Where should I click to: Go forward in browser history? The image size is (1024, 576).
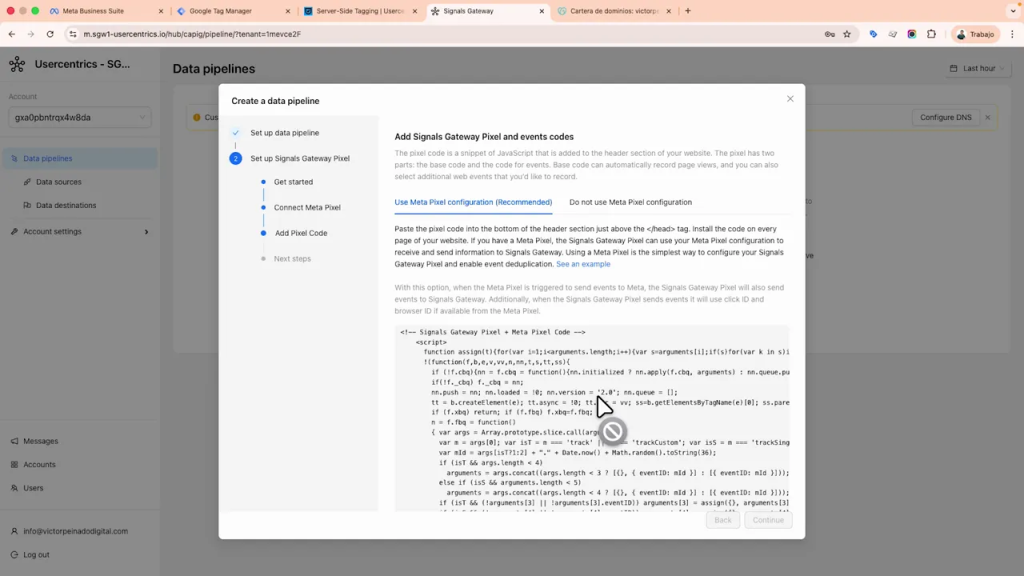pyautogui.click(x=31, y=34)
